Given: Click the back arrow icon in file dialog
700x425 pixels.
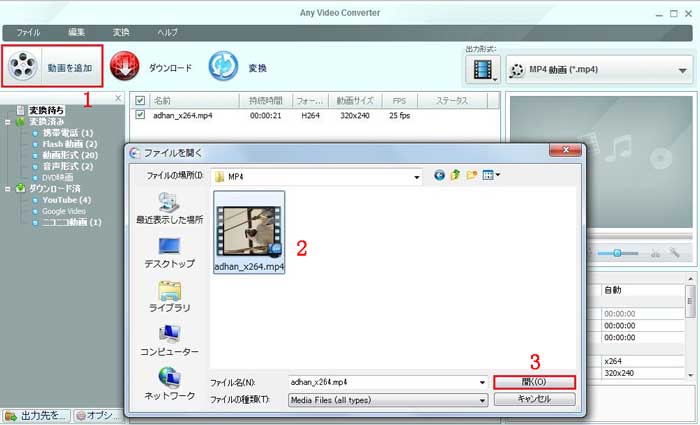Looking at the screenshot, I should tap(439, 175).
